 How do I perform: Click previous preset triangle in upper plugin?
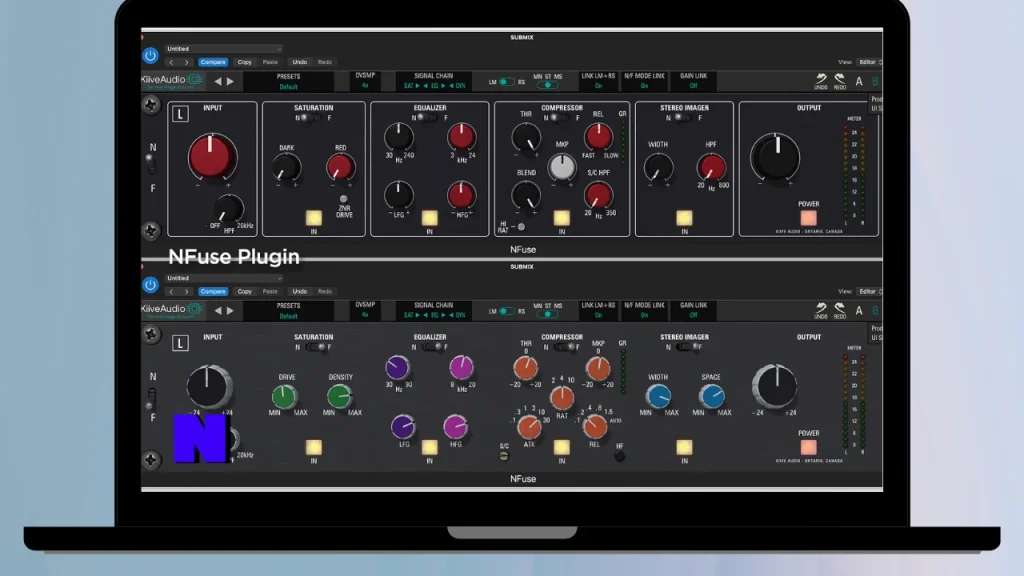pos(218,82)
